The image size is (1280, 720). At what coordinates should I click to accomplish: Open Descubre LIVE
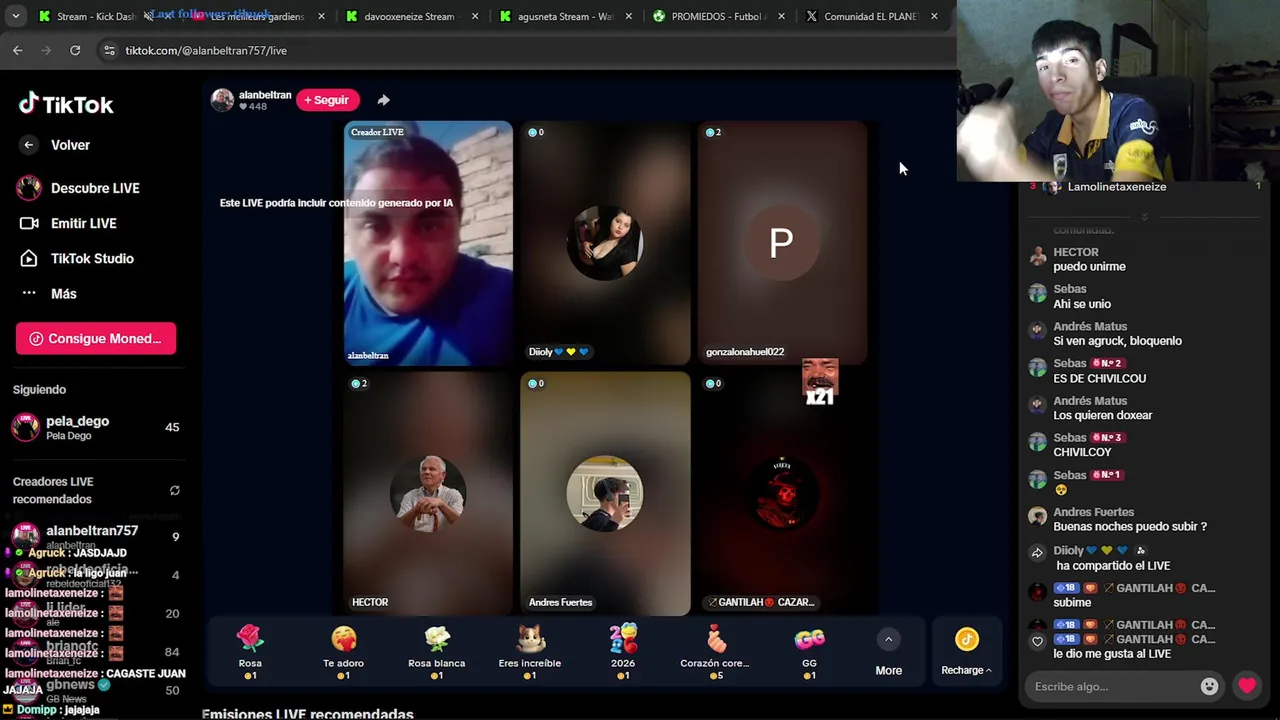[78, 188]
